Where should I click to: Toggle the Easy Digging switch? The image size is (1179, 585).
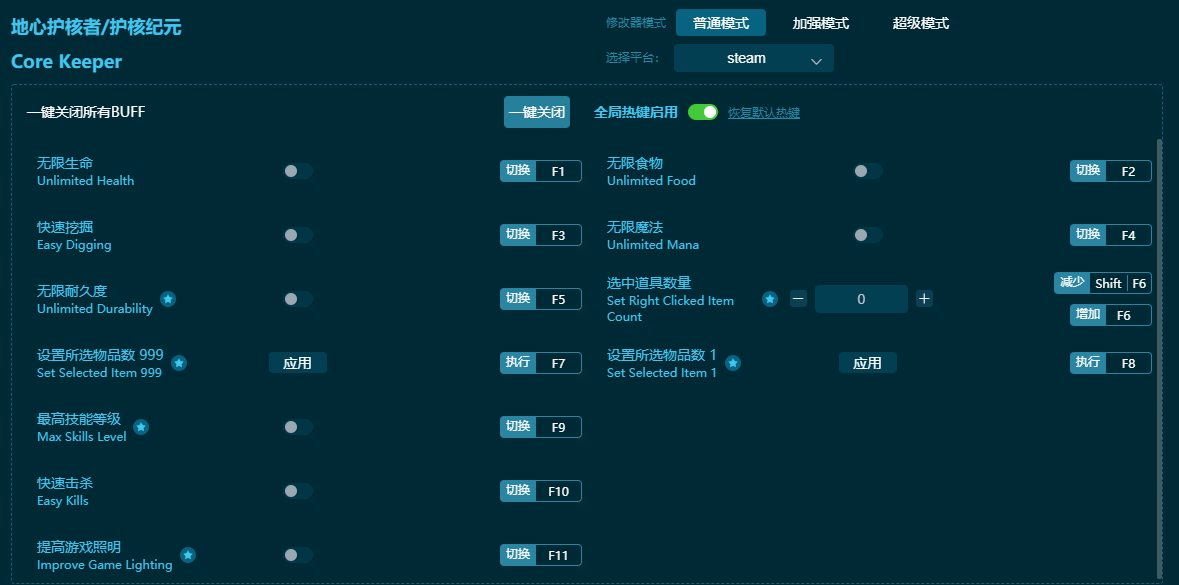click(297, 235)
